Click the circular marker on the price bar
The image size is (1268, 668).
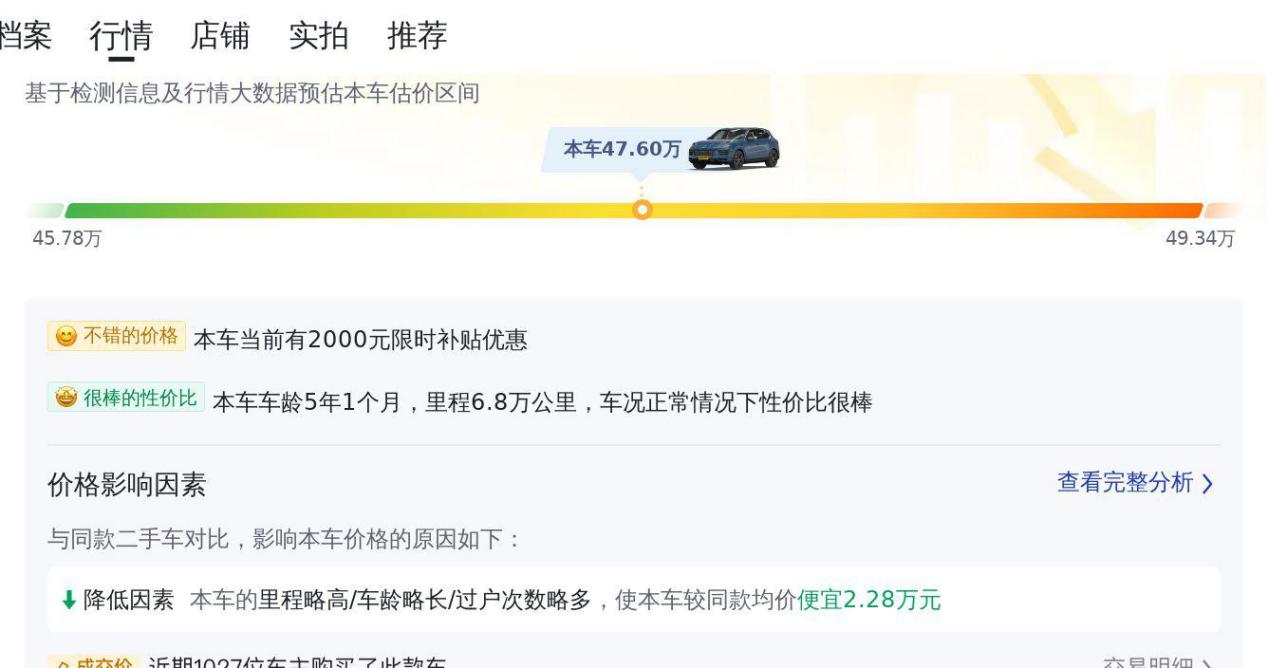coord(643,210)
